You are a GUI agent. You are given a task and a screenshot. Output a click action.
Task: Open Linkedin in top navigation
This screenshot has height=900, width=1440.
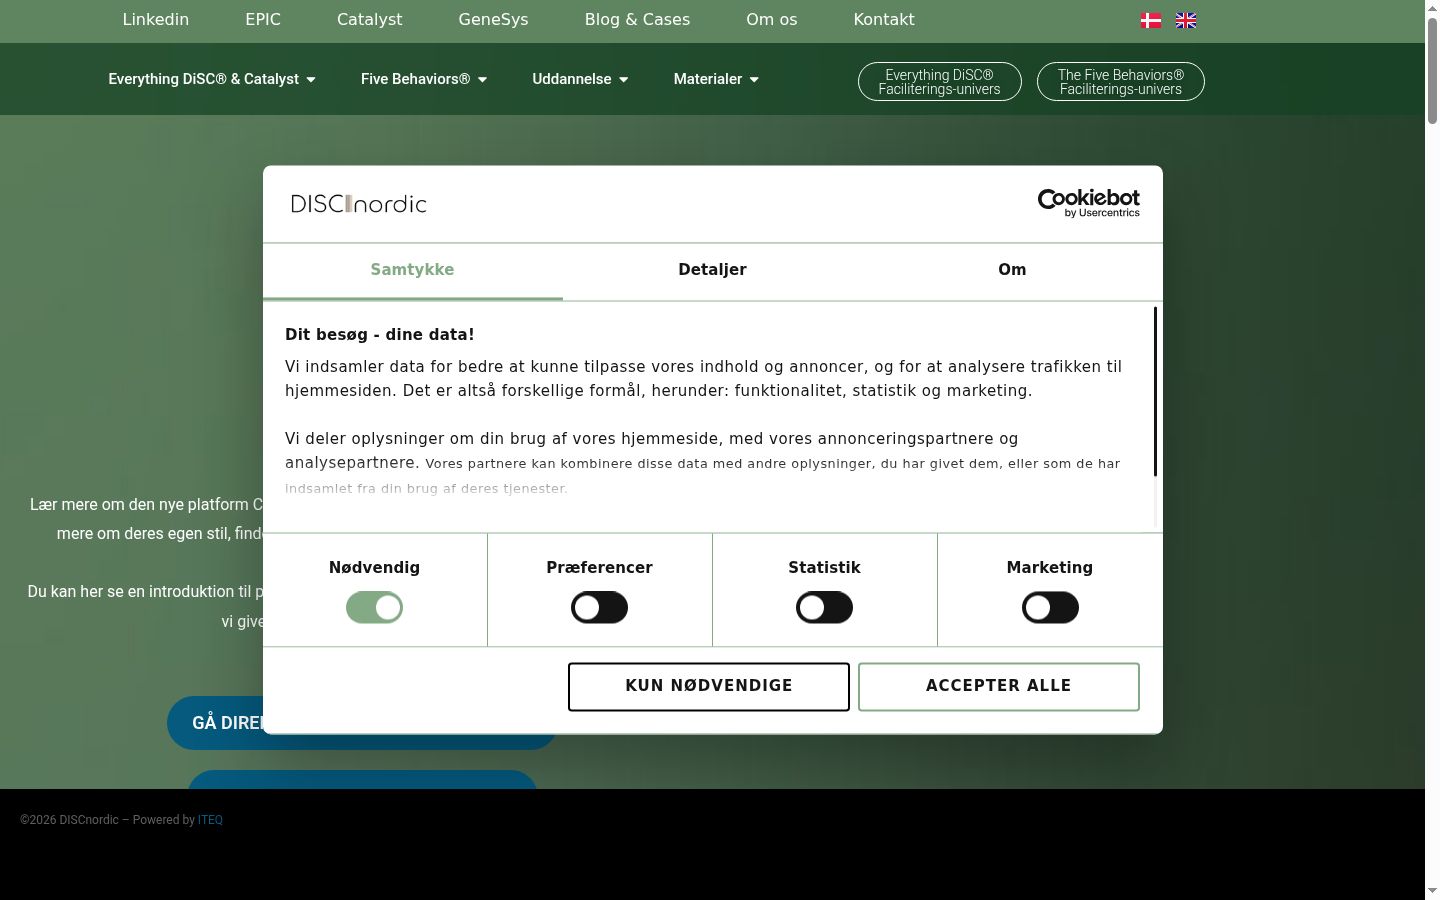pyautogui.click(x=156, y=19)
